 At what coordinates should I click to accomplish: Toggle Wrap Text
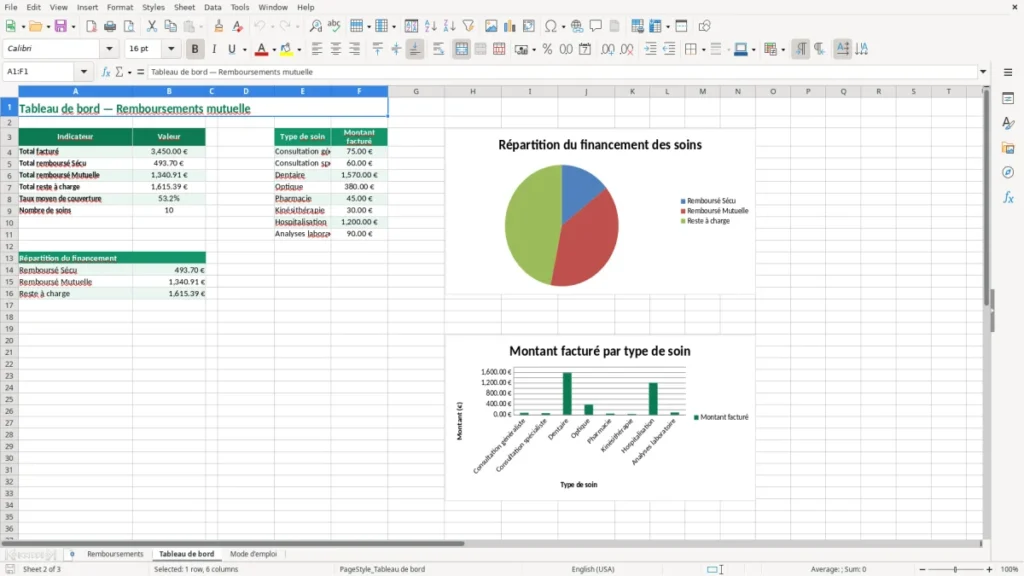tap(438, 49)
